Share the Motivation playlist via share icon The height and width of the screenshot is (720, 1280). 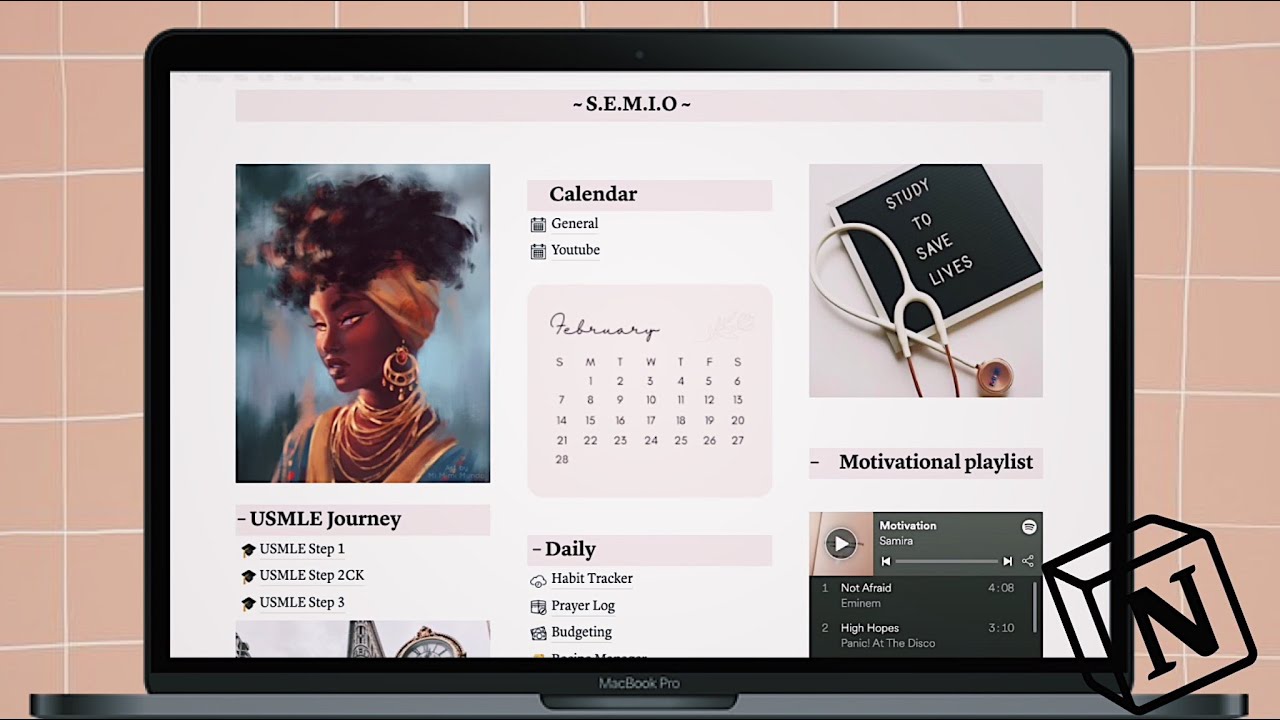tap(1028, 562)
